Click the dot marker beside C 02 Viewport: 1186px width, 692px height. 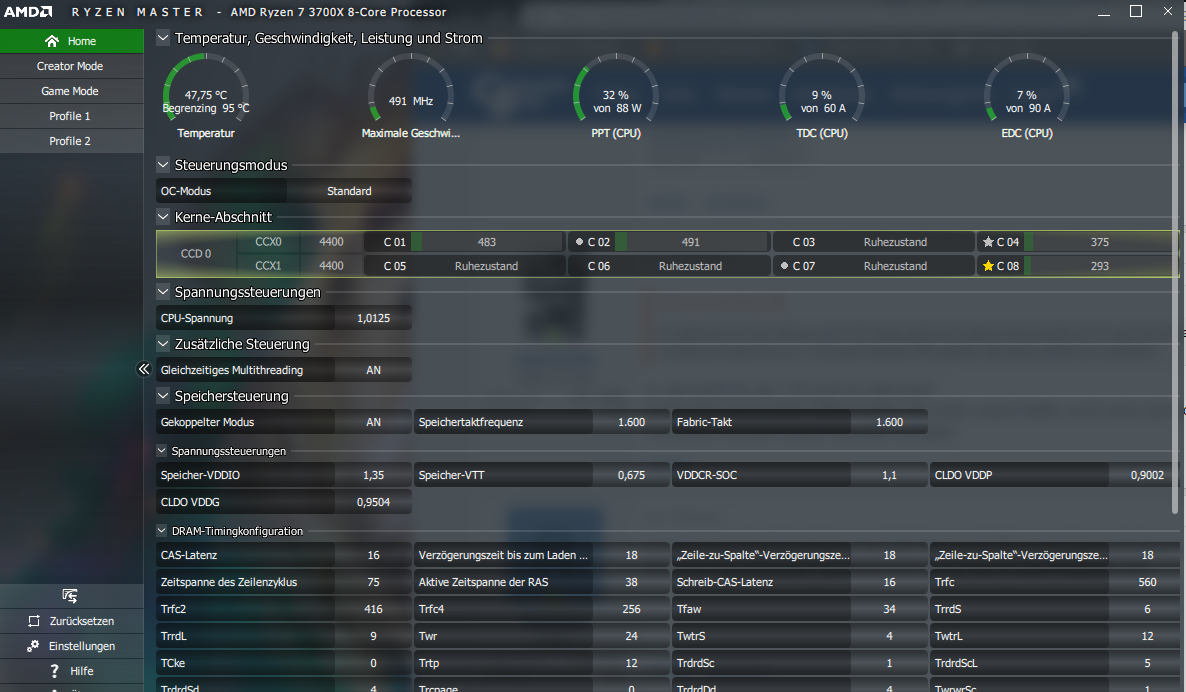pos(579,242)
